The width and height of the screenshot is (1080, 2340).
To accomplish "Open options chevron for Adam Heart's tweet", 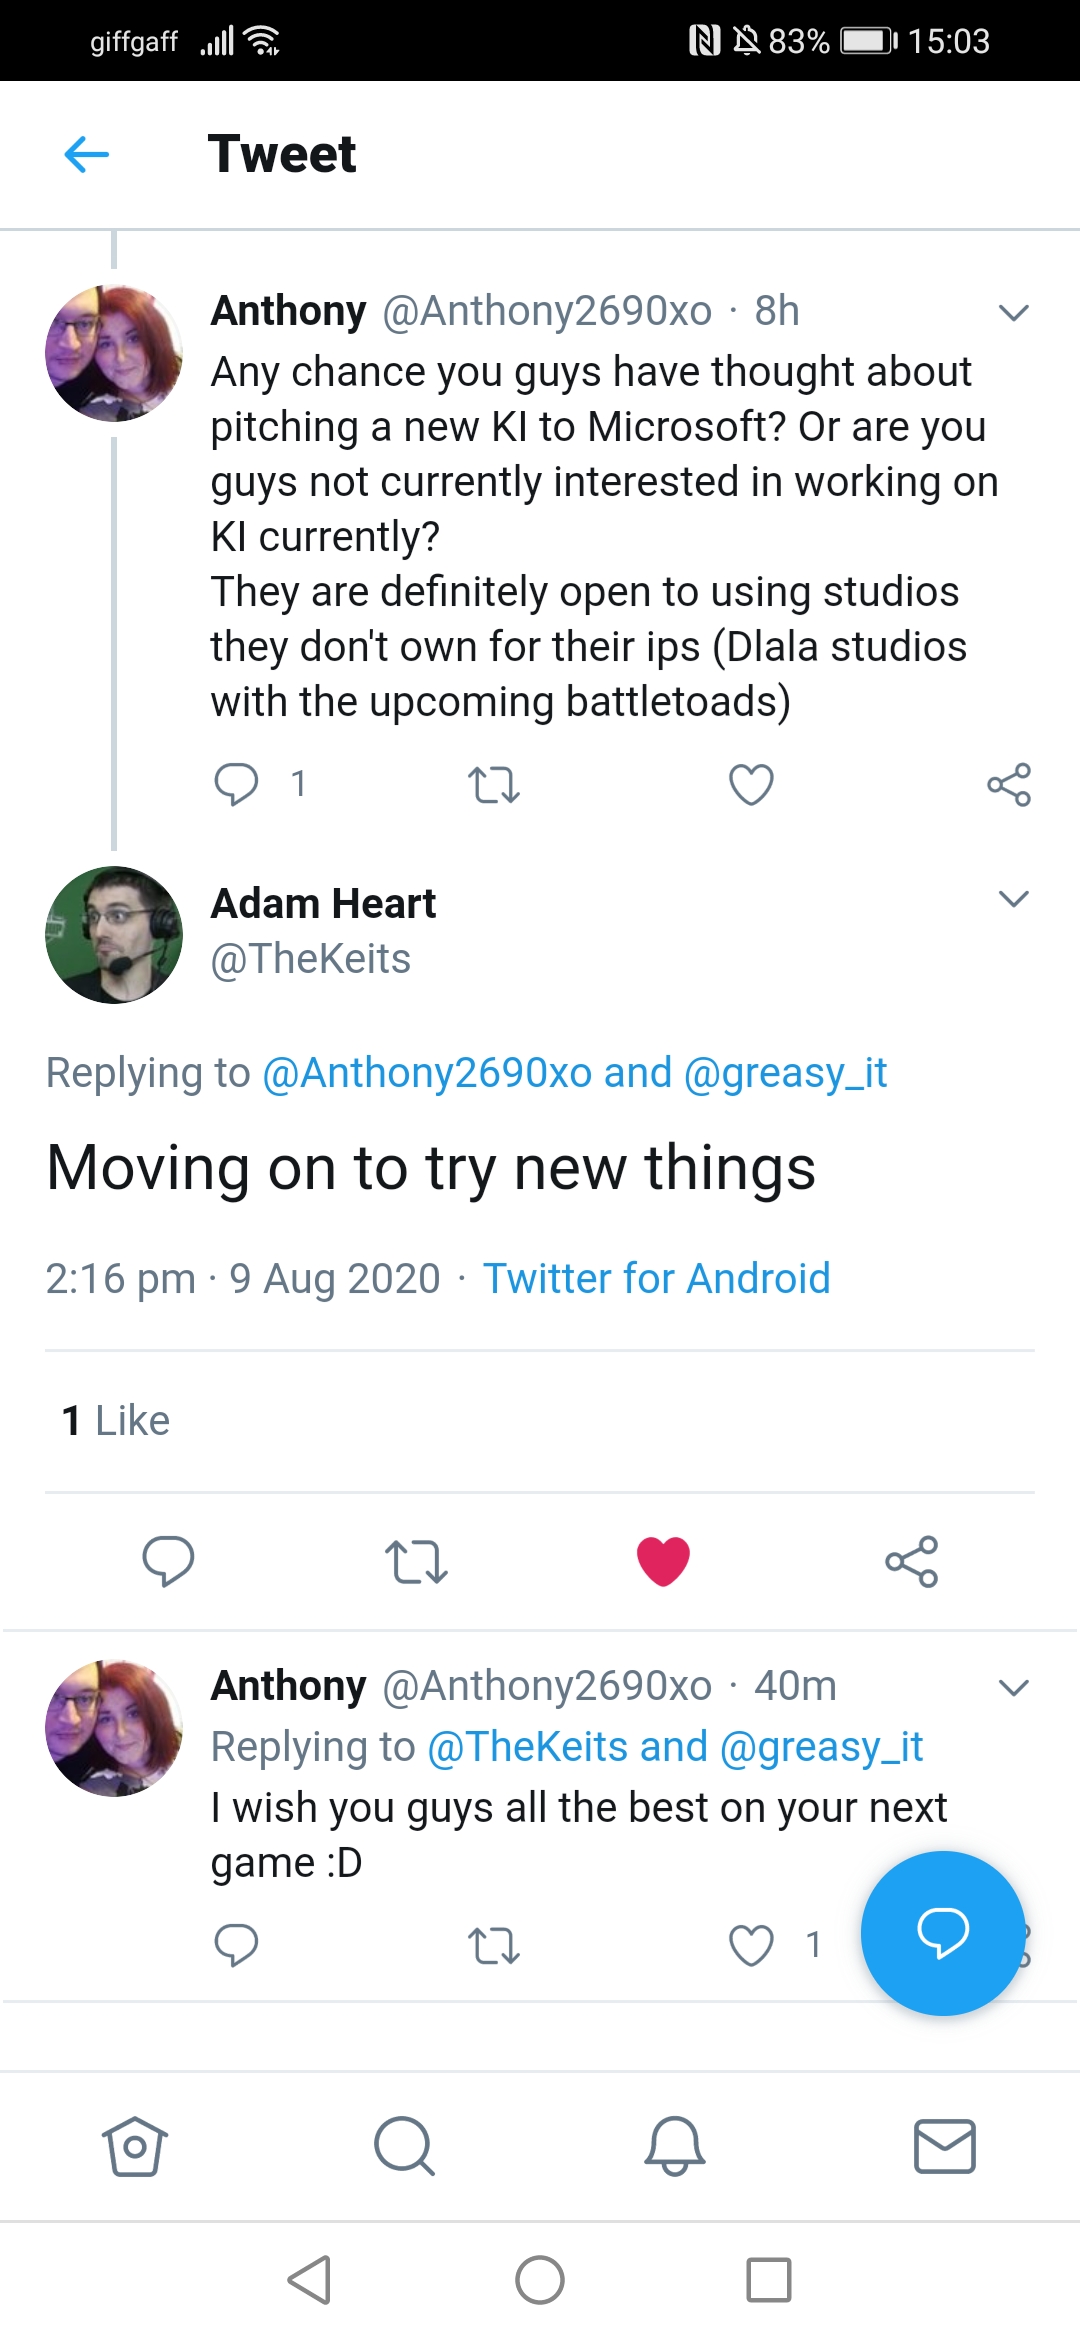I will (x=1013, y=899).
